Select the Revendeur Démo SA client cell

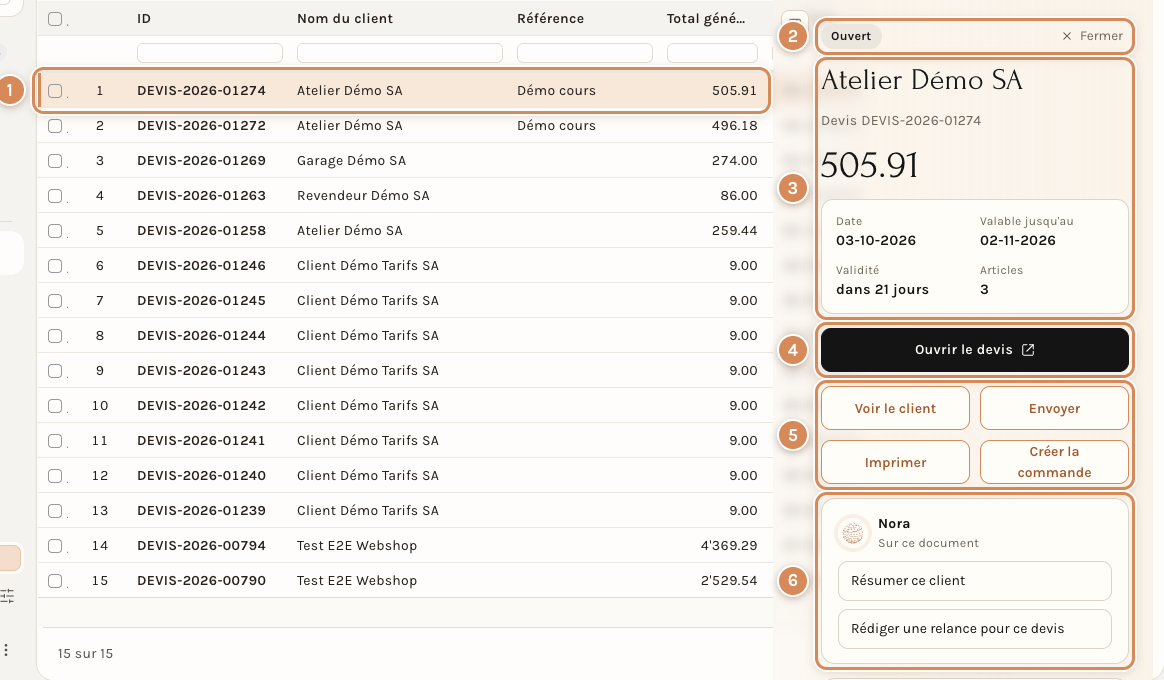tap(363, 196)
